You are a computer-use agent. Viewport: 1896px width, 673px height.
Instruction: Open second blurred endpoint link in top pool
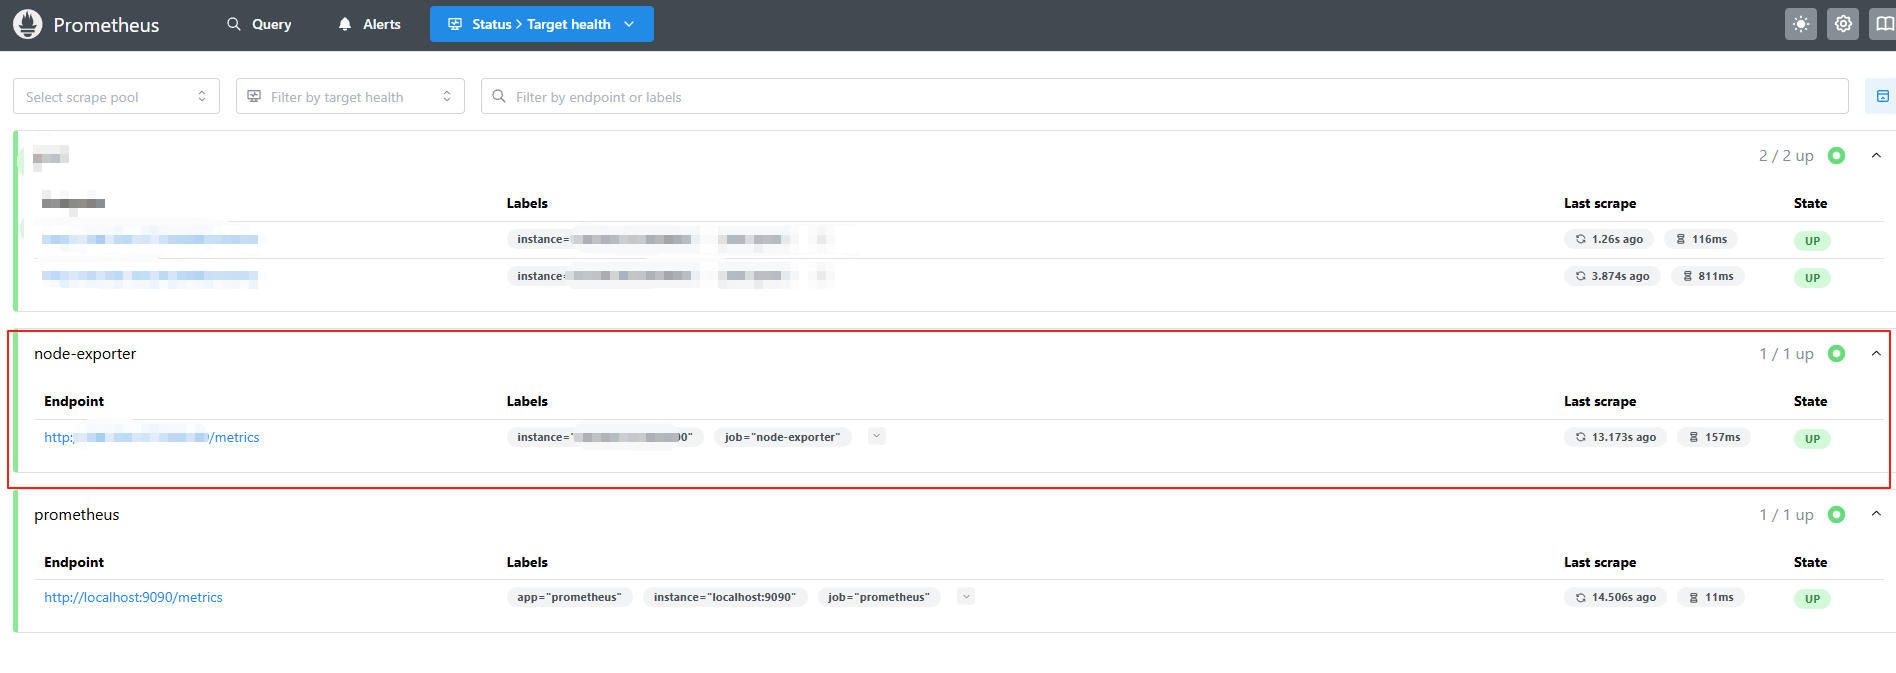click(150, 276)
